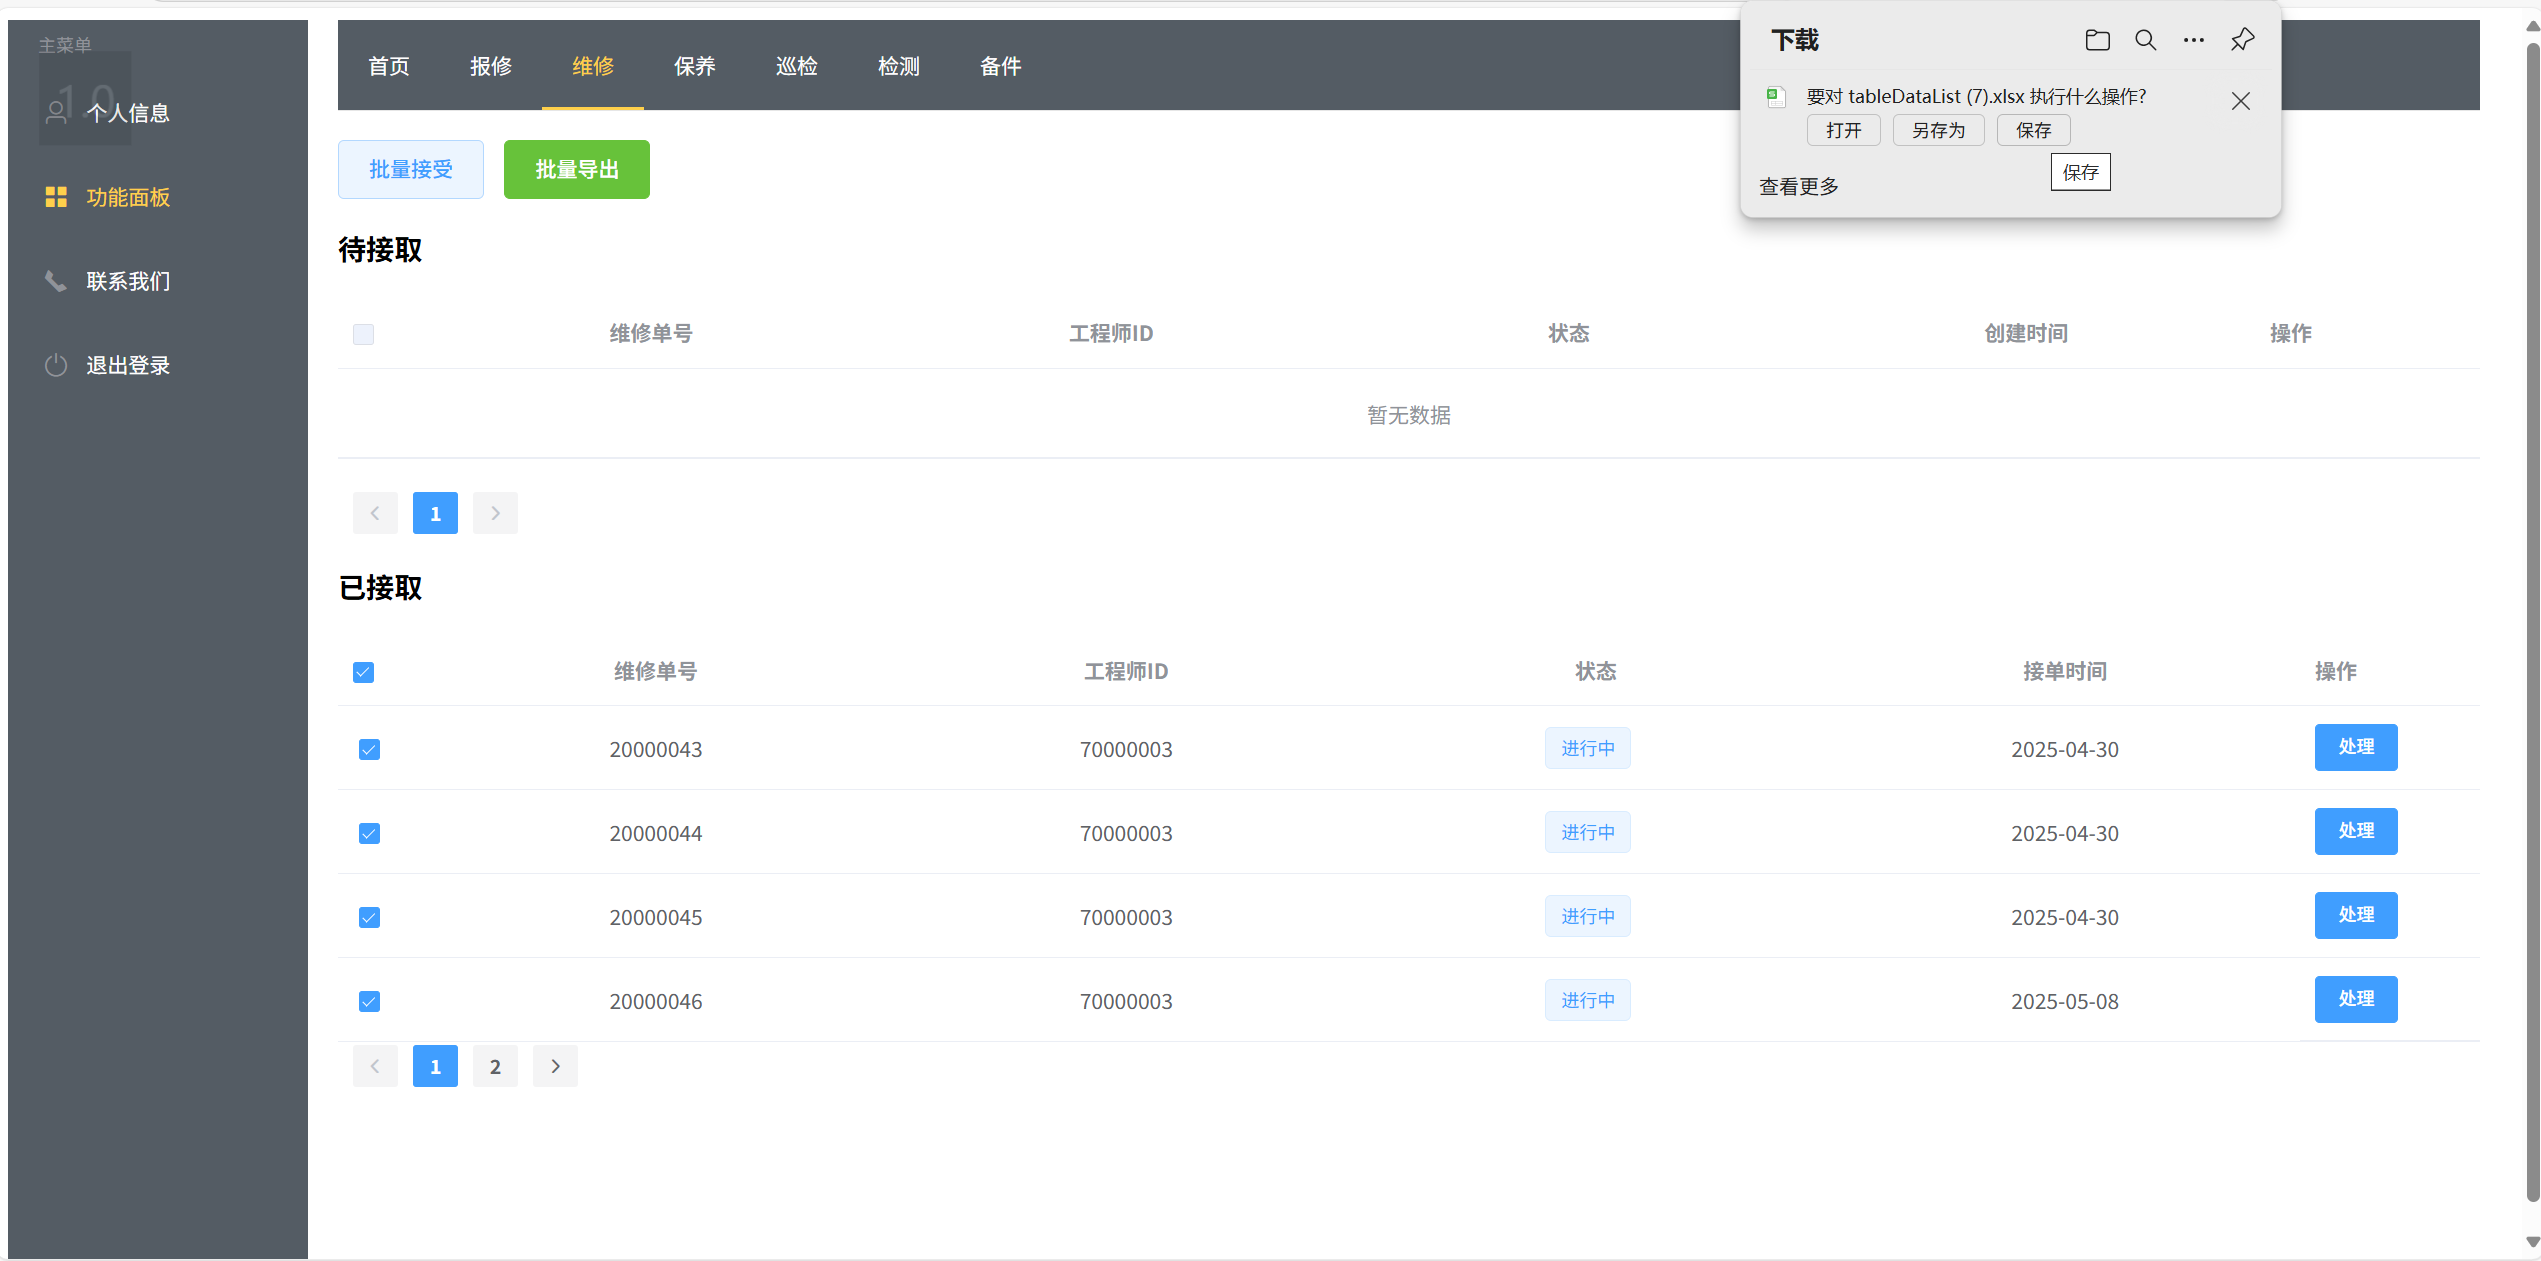The image size is (2541, 1261).
Task: Switch to the 备件 tab
Action: (1000, 66)
